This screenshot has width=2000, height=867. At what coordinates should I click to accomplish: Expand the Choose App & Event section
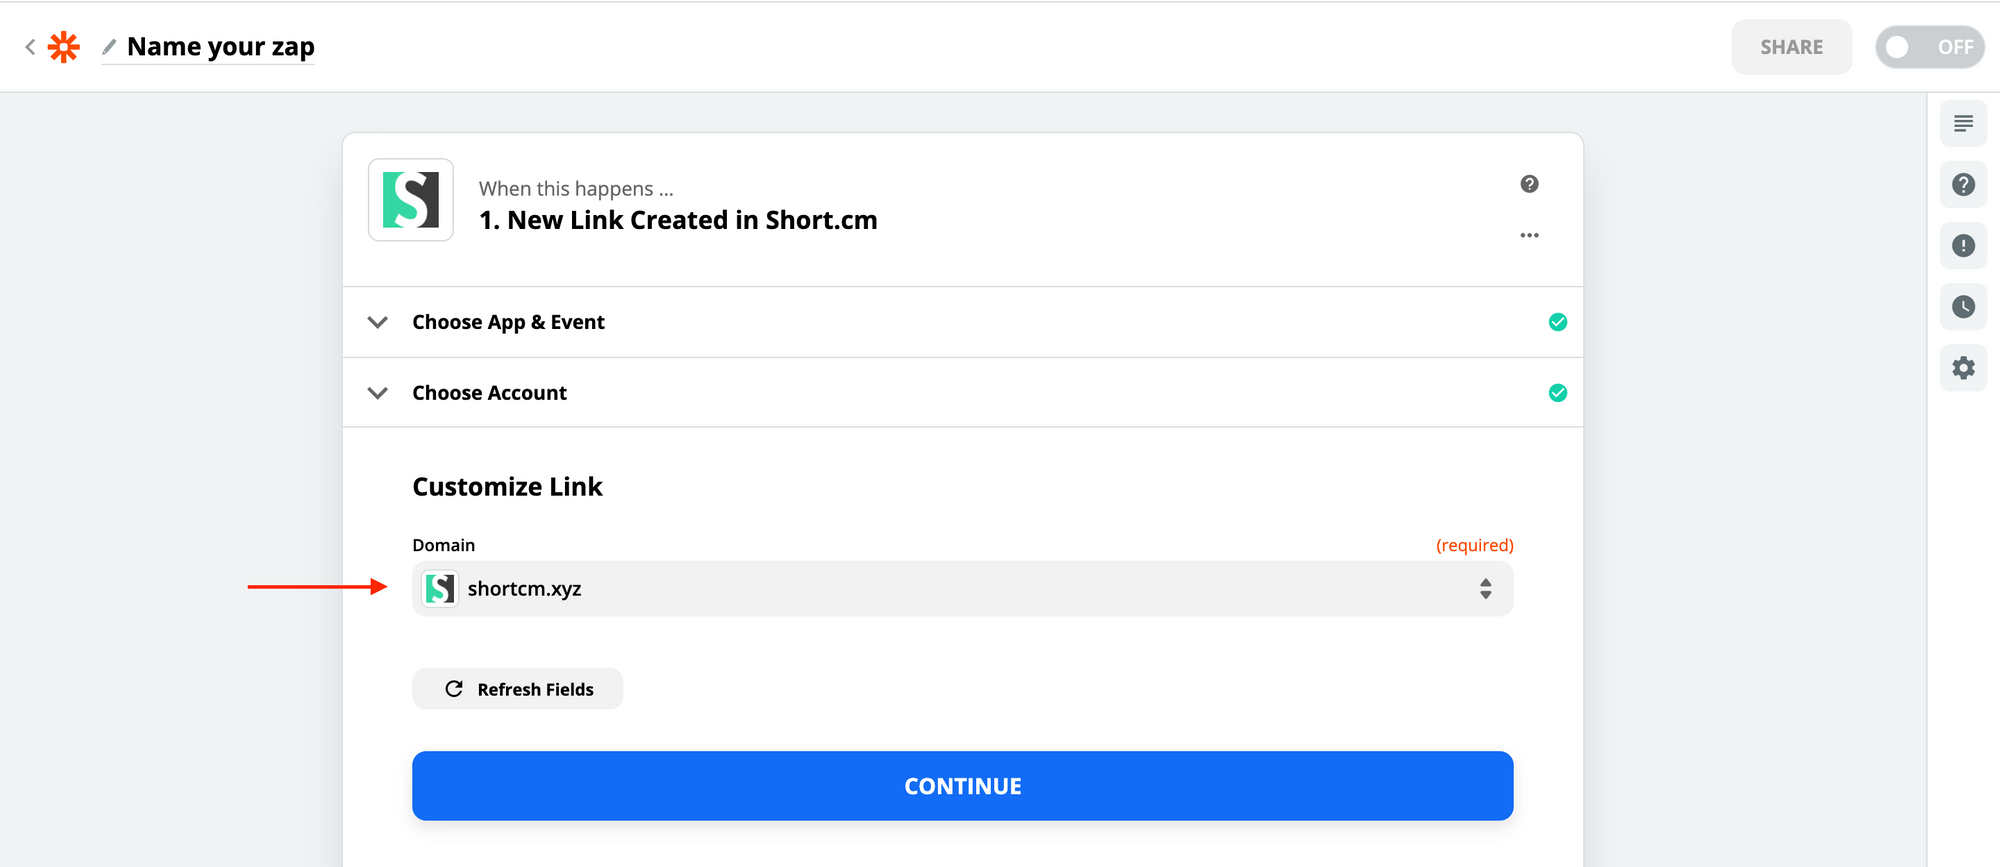point(962,322)
